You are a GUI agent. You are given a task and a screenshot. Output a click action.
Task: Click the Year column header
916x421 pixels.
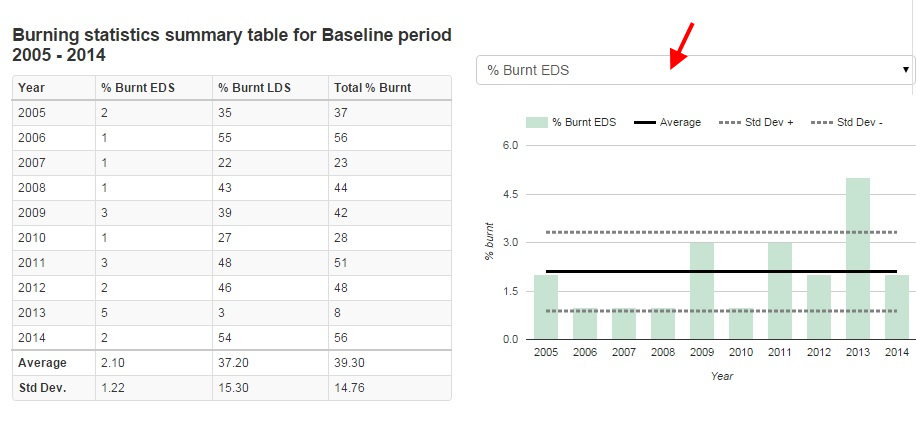click(x=32, y=88)
